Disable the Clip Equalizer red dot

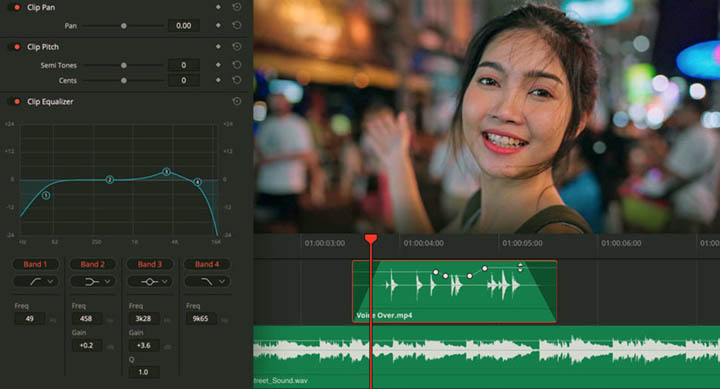click(x=17, y=101)
